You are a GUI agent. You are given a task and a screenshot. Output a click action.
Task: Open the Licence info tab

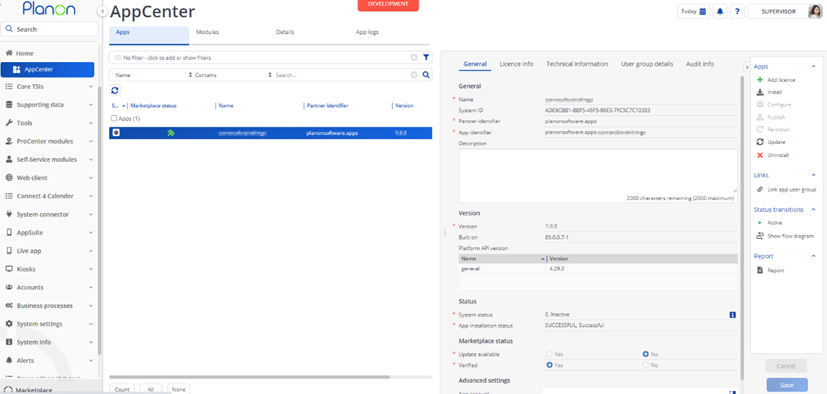(516, 64)
